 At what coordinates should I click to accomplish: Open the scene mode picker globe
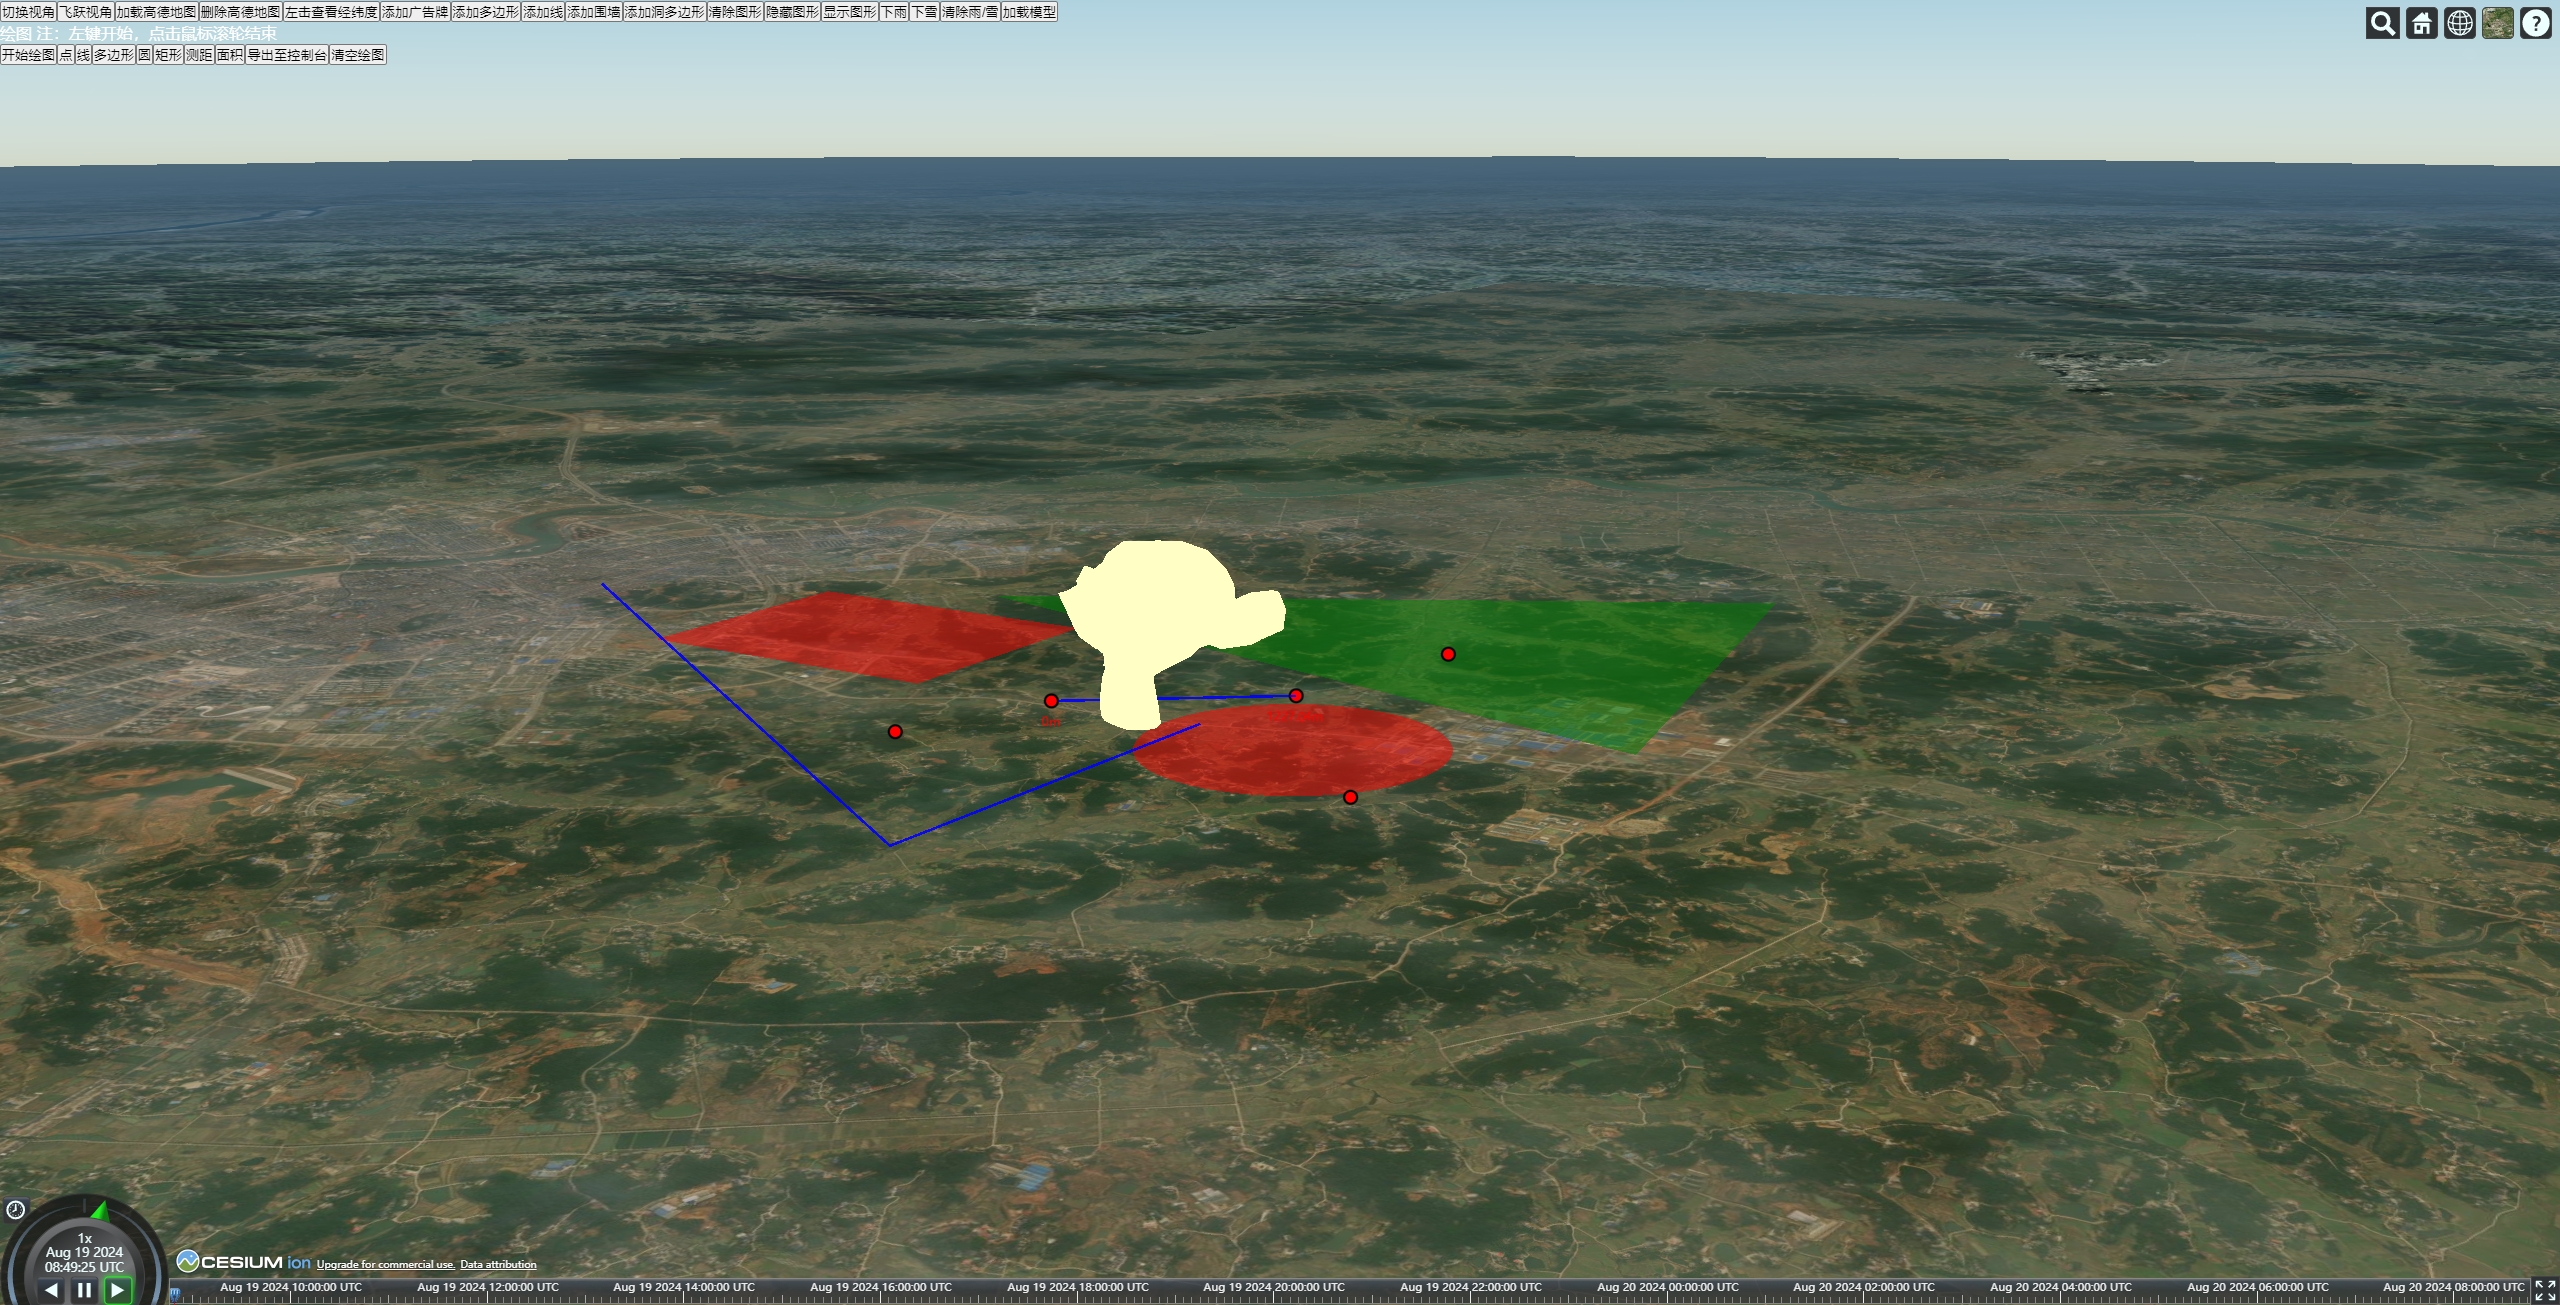tap(2459, 22)
